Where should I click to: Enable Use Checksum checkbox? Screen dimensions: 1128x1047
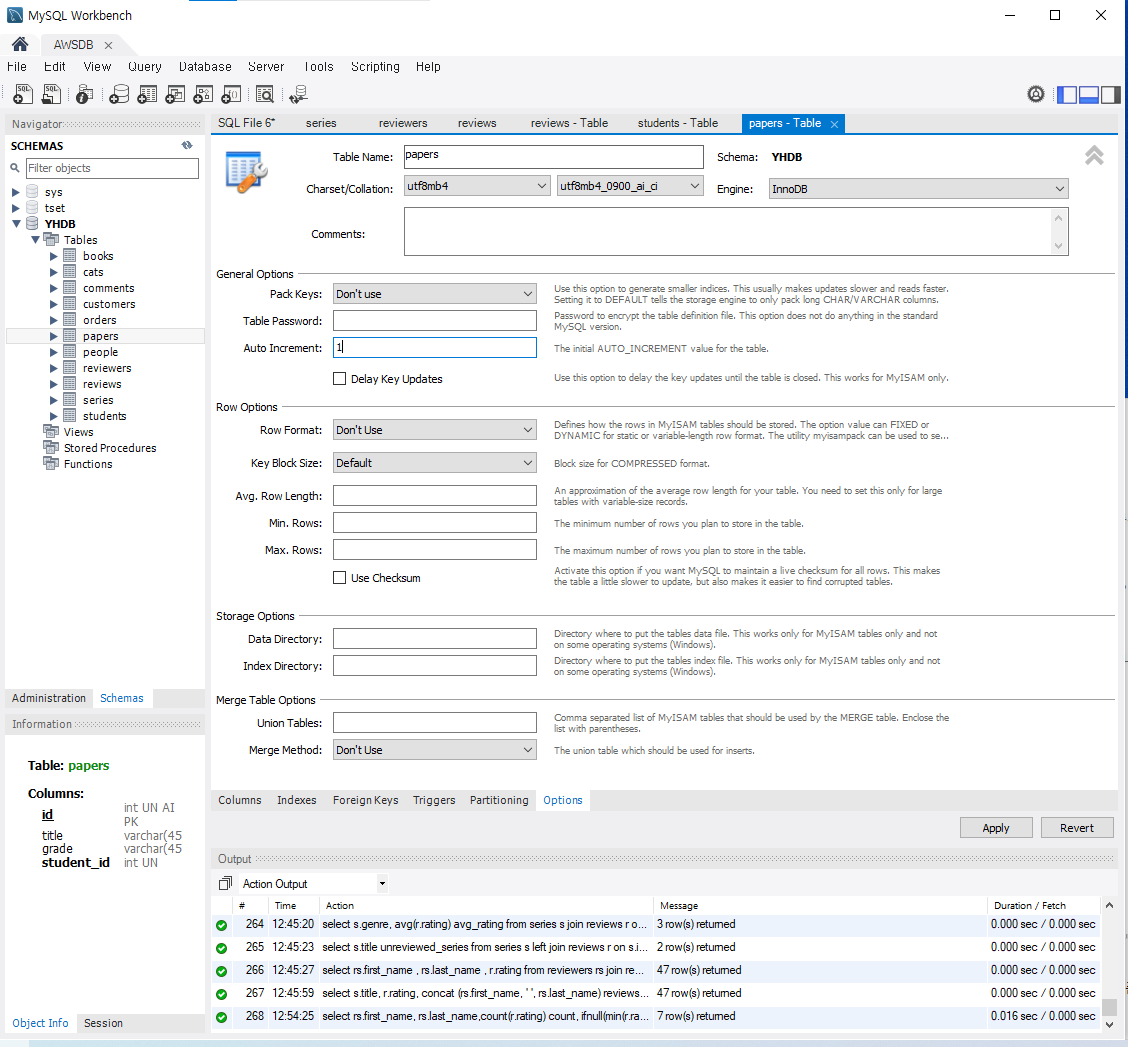click(340, 577)
